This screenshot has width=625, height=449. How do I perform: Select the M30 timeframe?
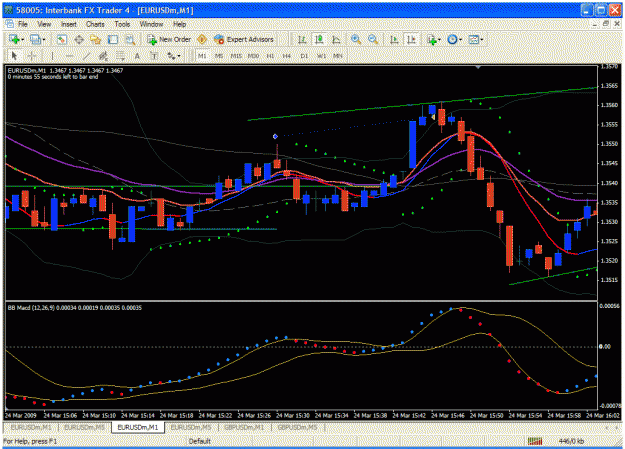(253, 56)
